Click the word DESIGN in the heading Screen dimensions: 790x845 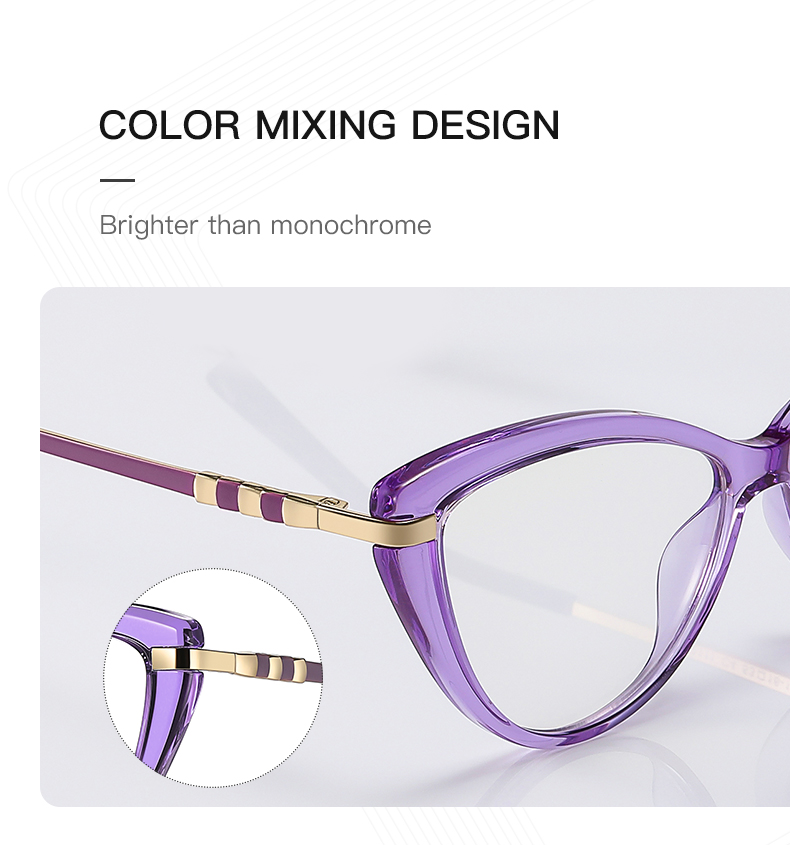tap(486, 125)
